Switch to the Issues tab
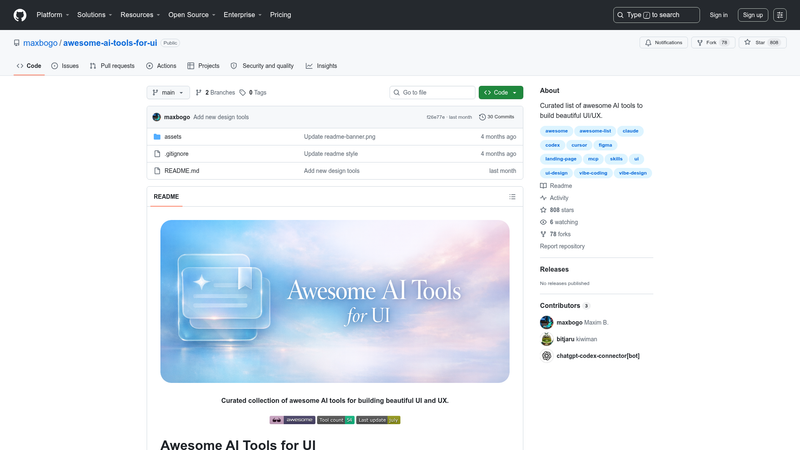Screen dimensions: 800x450 pyautogui.click(x=65, y=66)
